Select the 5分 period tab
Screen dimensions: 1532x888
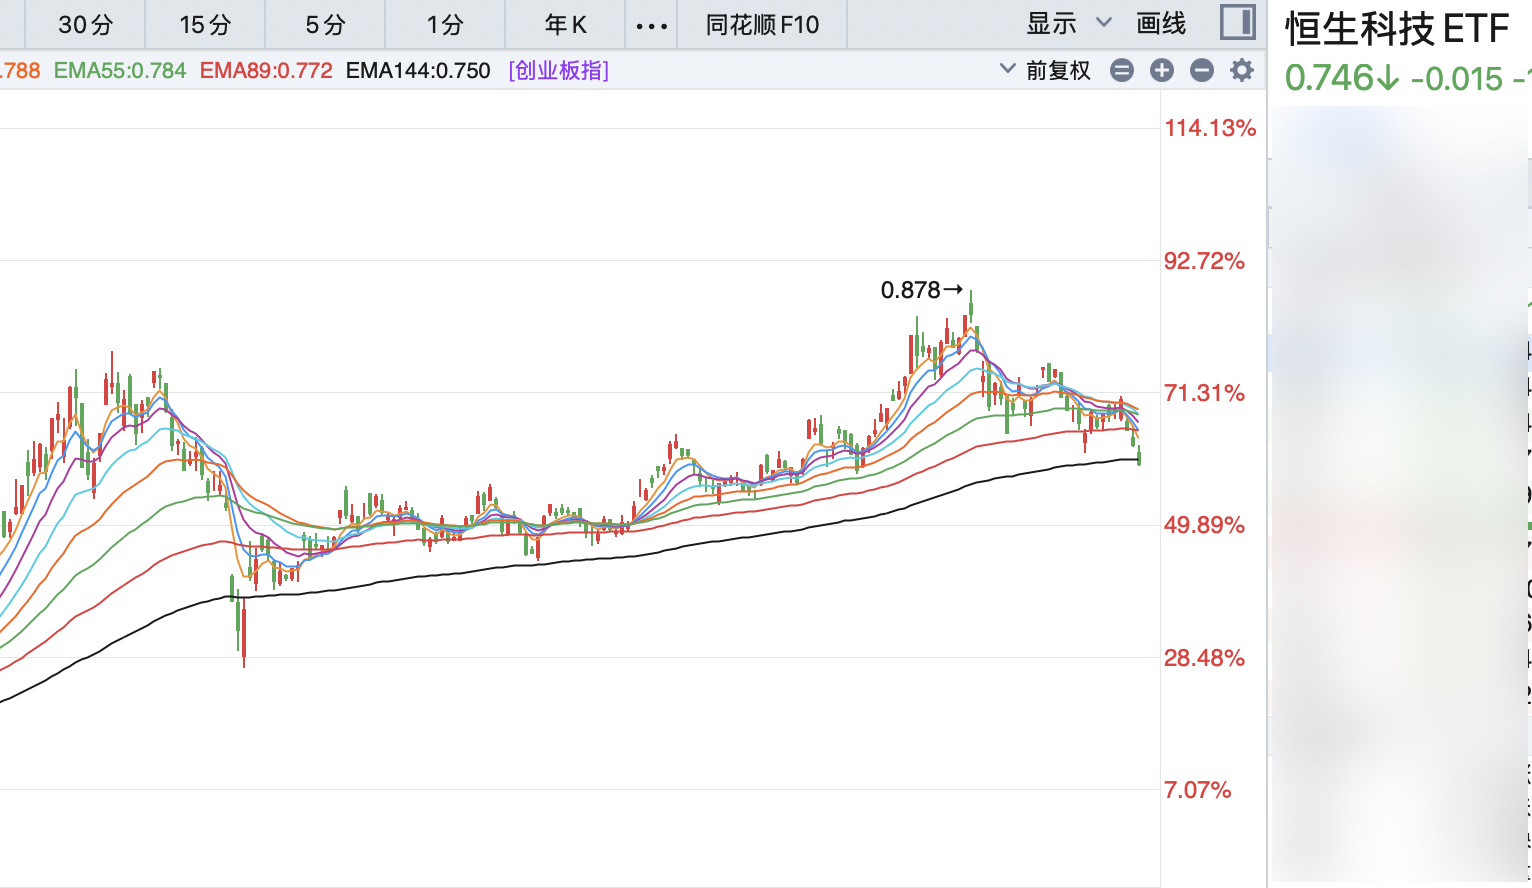coord(325,25)
